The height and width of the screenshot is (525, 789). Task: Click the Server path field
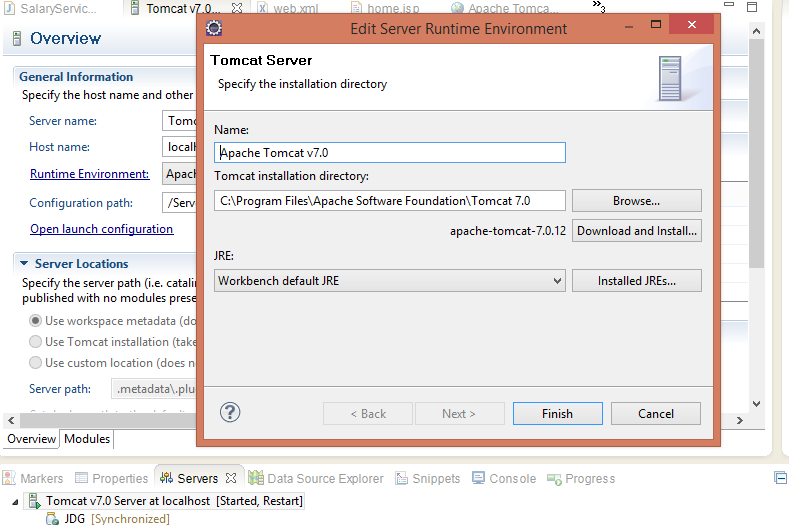[154, 389]
